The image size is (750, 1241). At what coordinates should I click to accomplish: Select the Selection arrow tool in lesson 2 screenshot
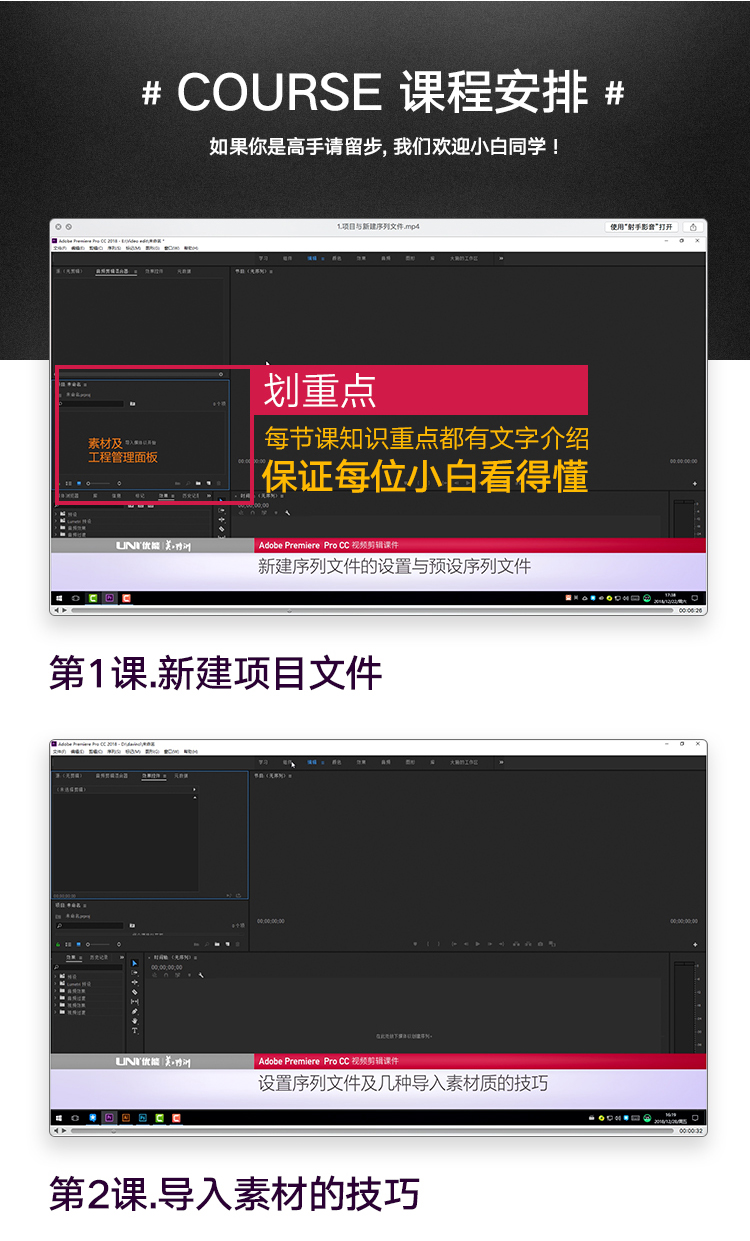(134, 963)
